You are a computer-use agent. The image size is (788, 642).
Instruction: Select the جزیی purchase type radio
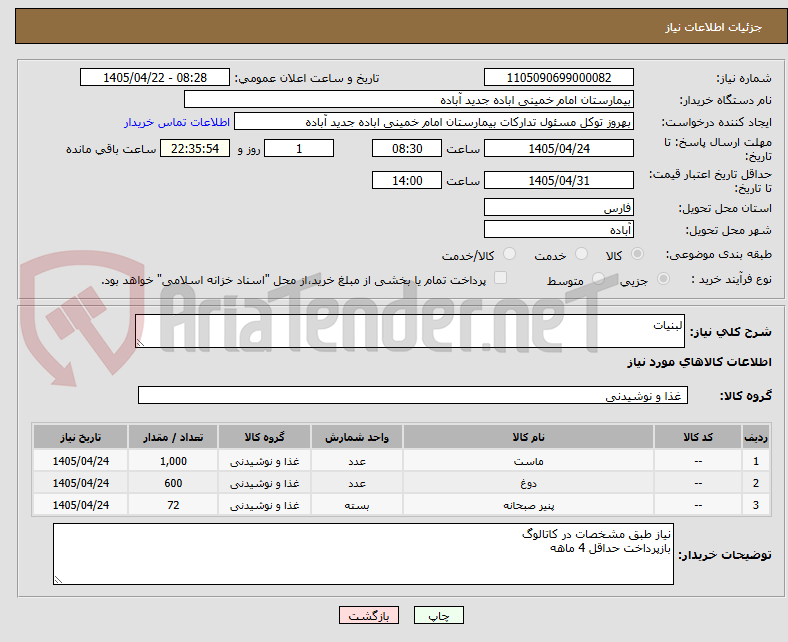663,279
